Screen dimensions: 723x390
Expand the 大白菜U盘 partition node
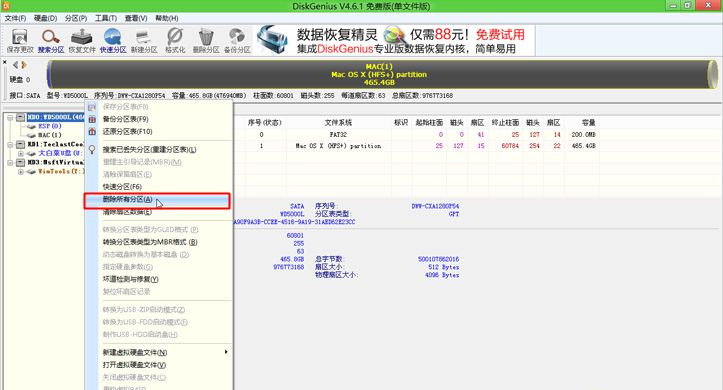point(21,153)
